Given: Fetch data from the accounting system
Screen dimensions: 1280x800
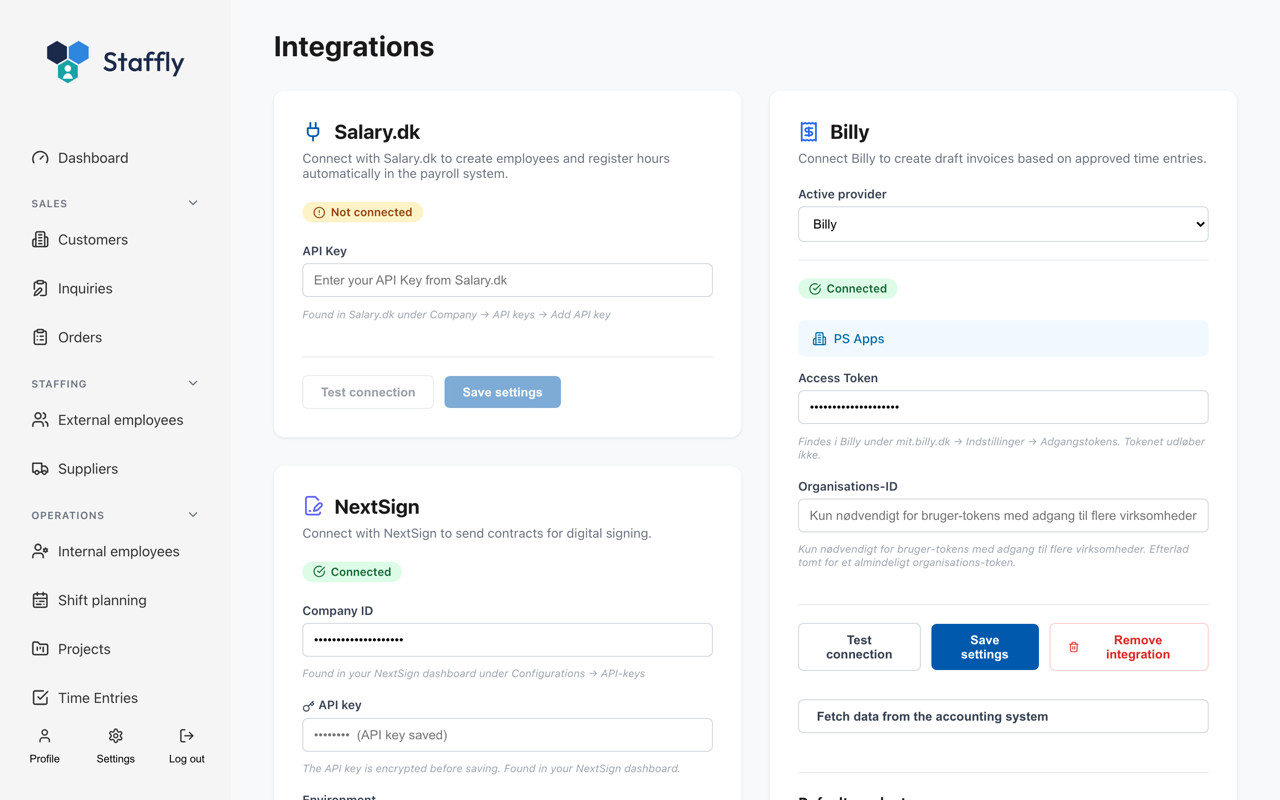Looking at the screenshot, I should pos(1003,716).
